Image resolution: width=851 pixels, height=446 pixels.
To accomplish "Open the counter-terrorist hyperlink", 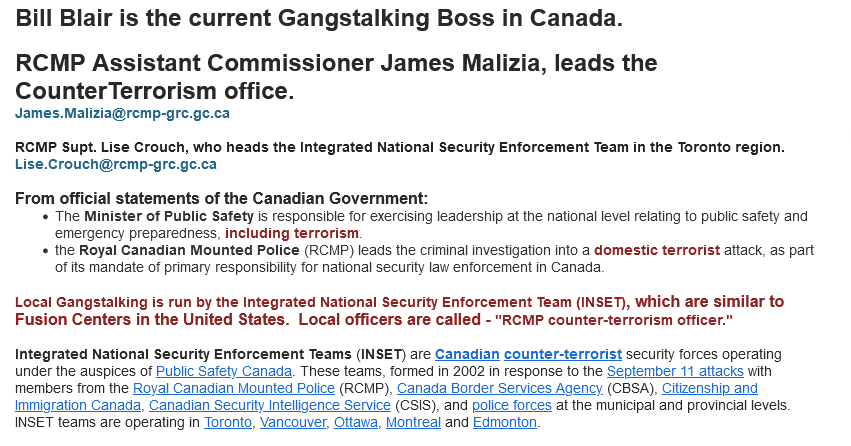I will tap(563, 354).
